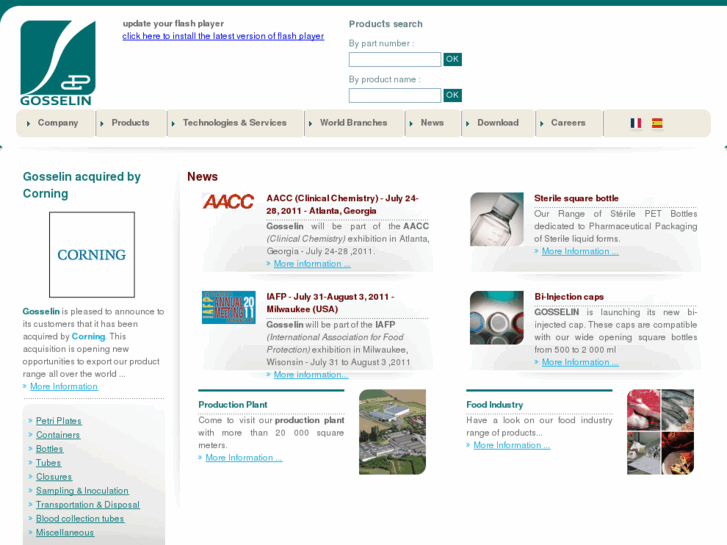Switch site language to Spanish flag
This screenshot has width=727, height=545.
(657, 123)
